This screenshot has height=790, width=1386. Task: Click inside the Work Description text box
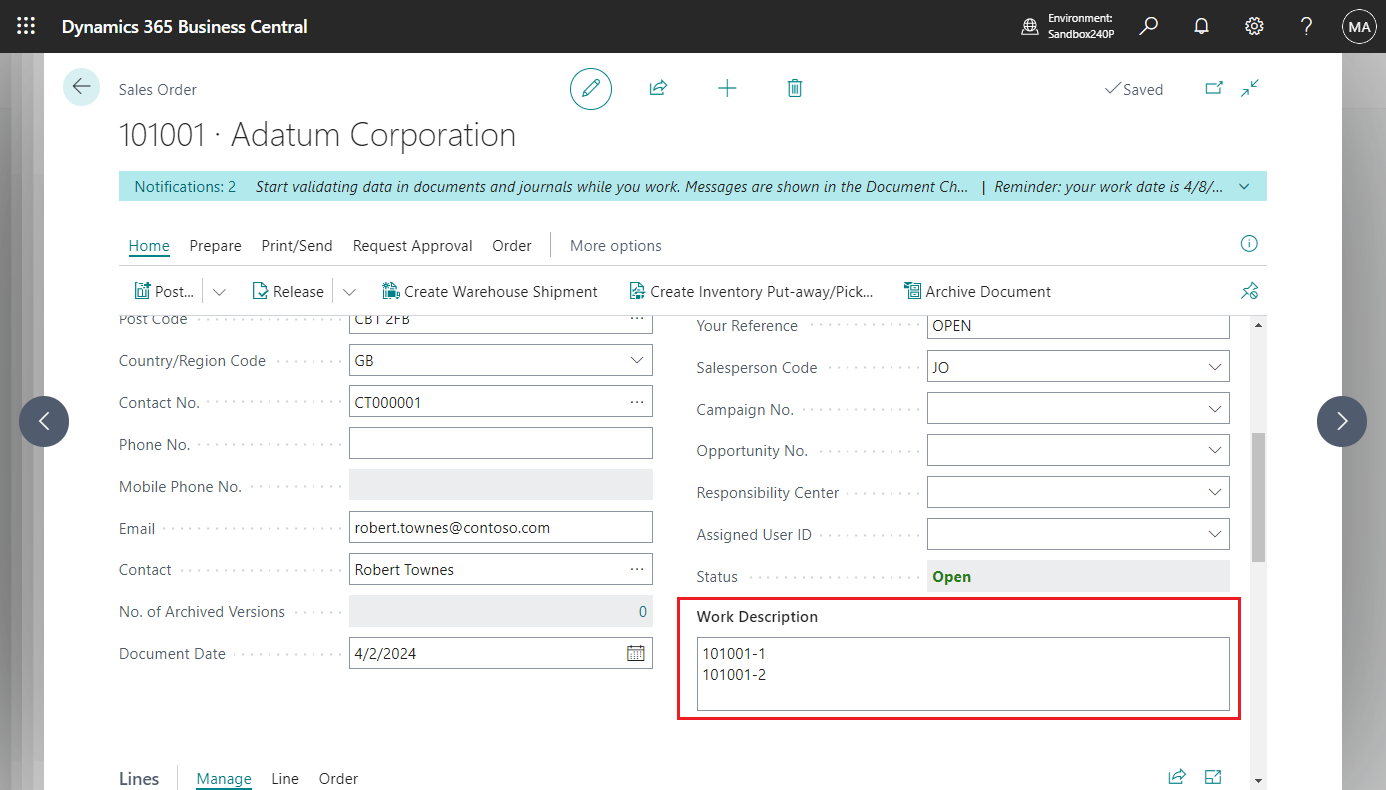click(960, 672)
